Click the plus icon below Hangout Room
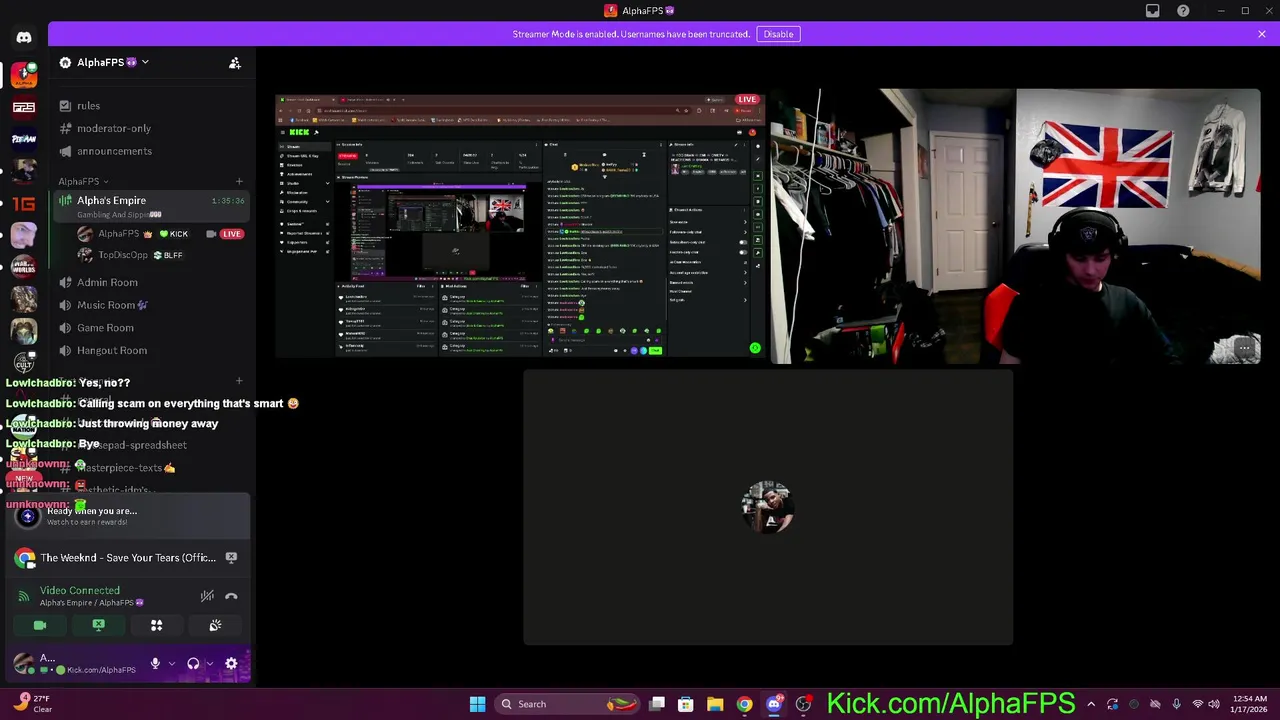Viewport: 1280px width, 720px height. point(239,381)
